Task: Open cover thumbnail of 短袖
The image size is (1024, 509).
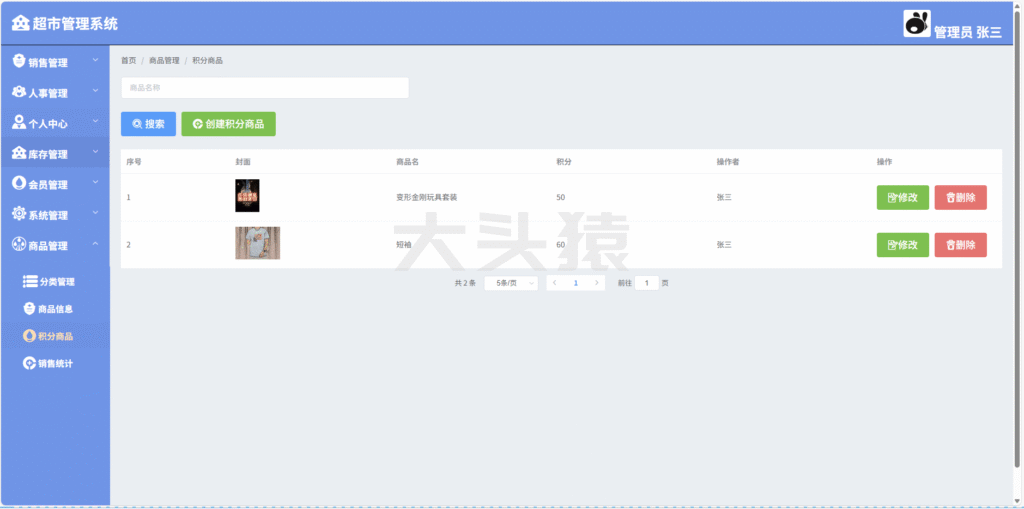Action: pos(258,243)
